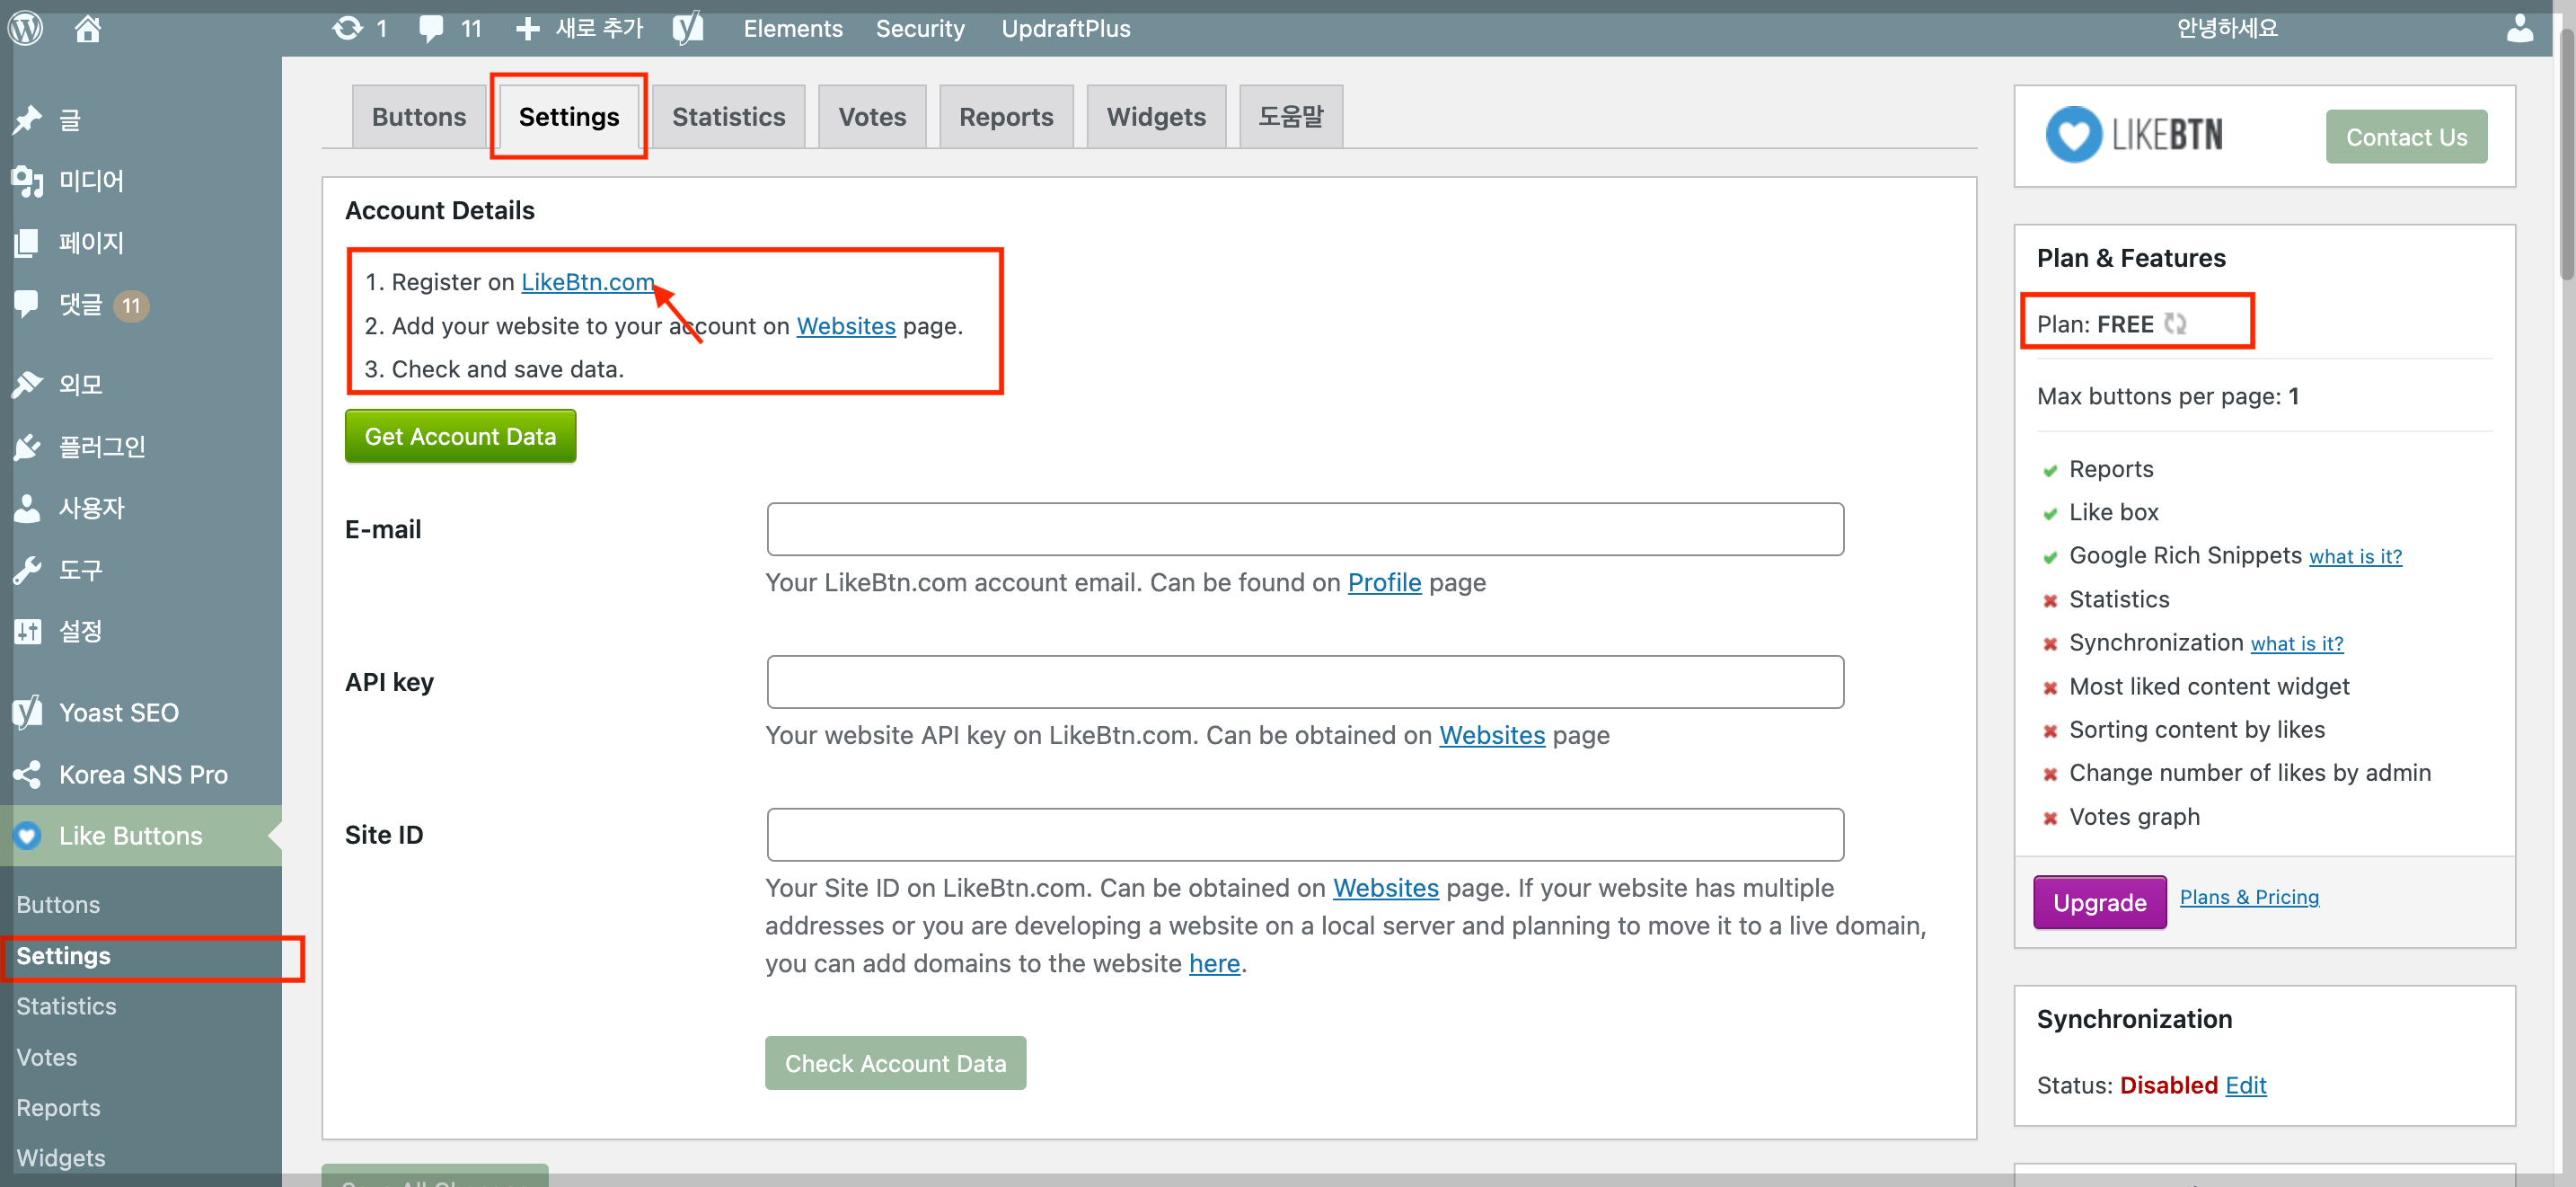Screen dimensions: 2576x1187
Task: Focus the E-mail input field
Action: [x=1304, y=529]
